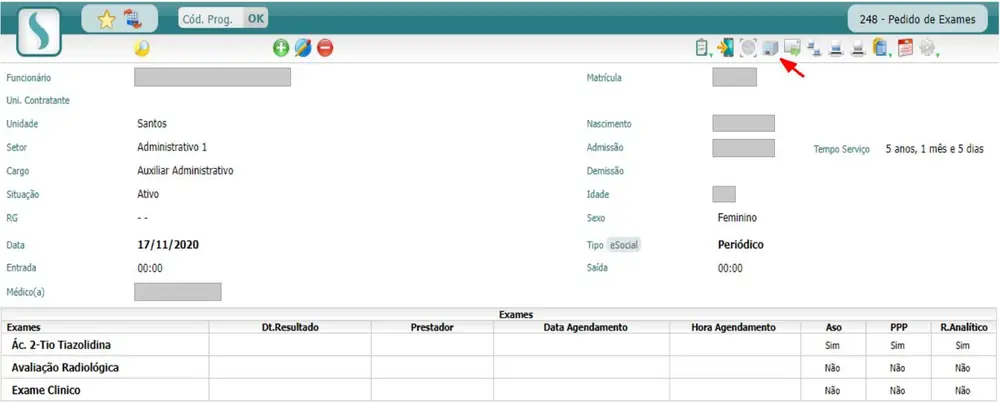Click the phone with orange arrow icon
This screenshot has width=1000, height=403.
click(x=725, y=48)
